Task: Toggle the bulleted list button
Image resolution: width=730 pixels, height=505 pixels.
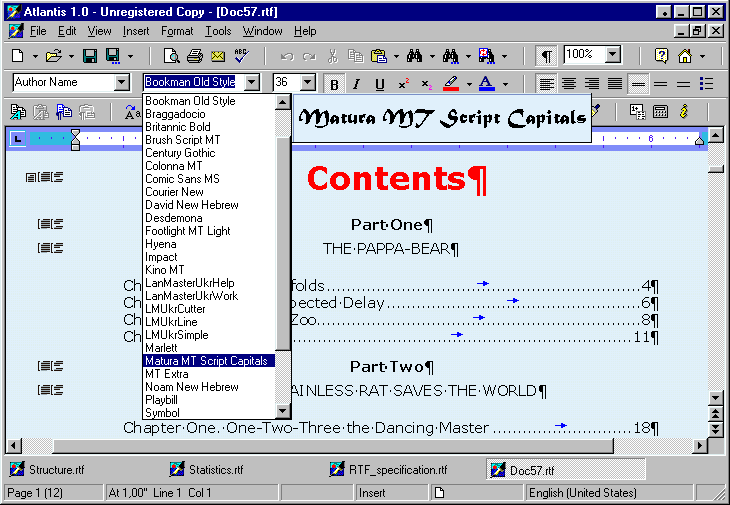Action: 707,84
